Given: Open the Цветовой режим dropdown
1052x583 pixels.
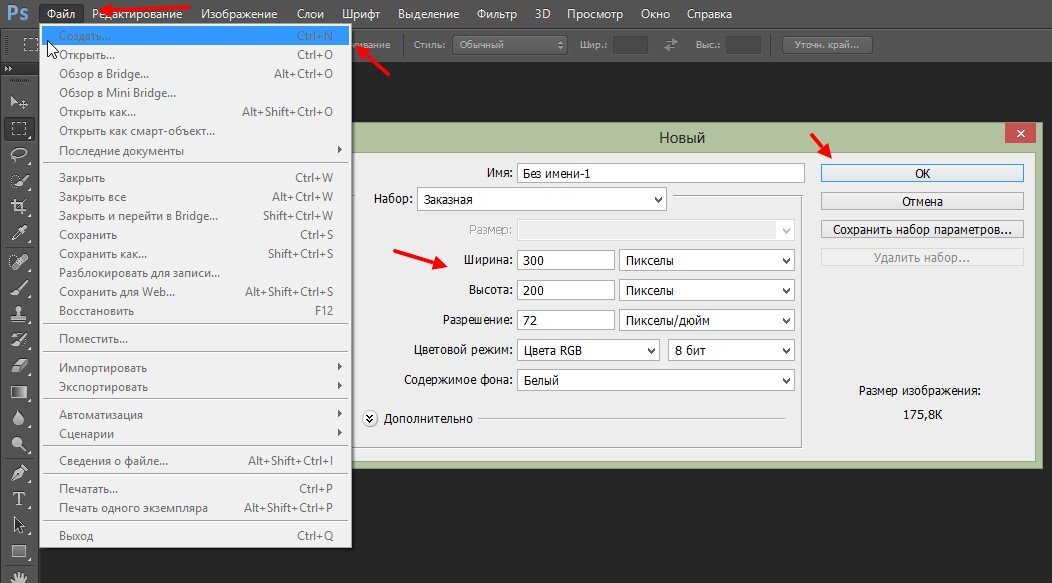Looking at the screenshot, I should [588, 350].
